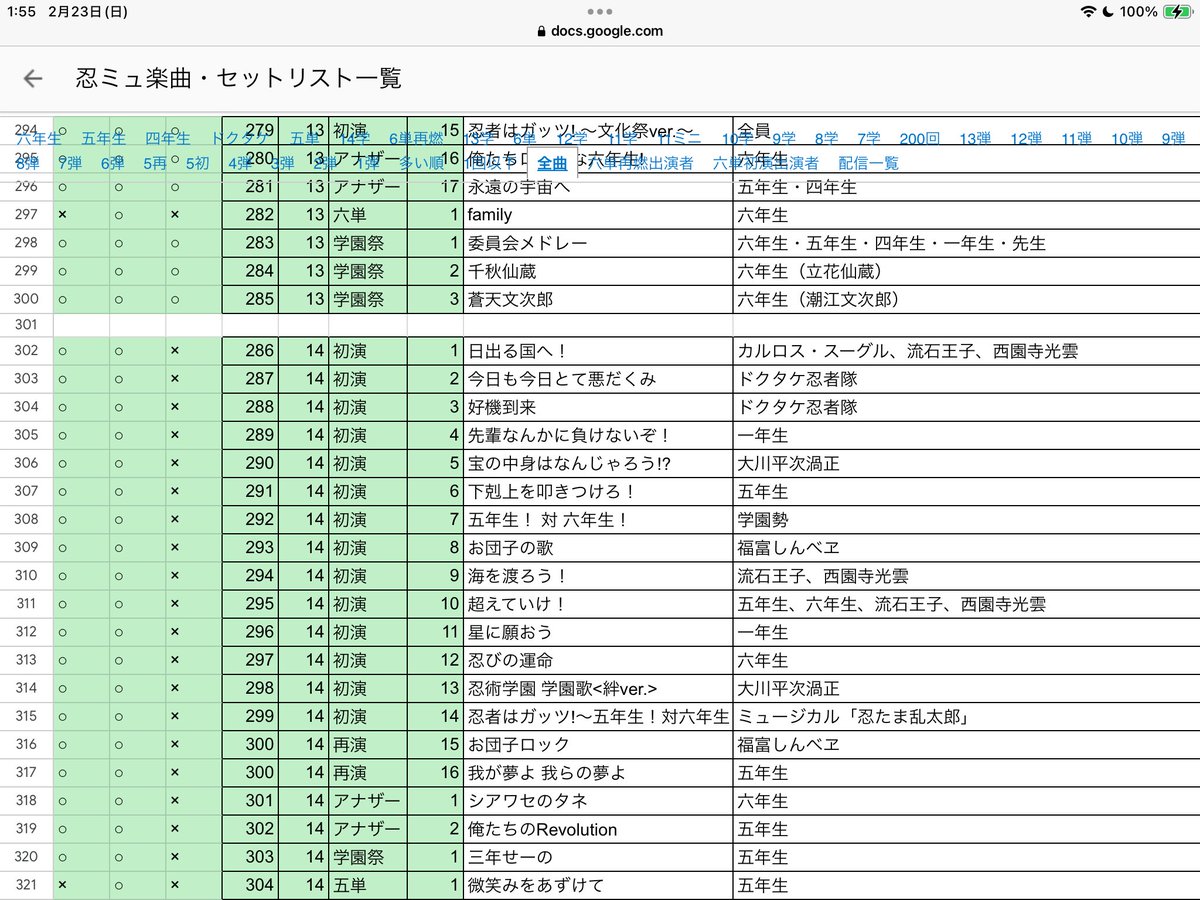Select the 下剋上を叩きつけろ! cell
The width and height of the screenshot is (1200, 900).
click(598, 491)
